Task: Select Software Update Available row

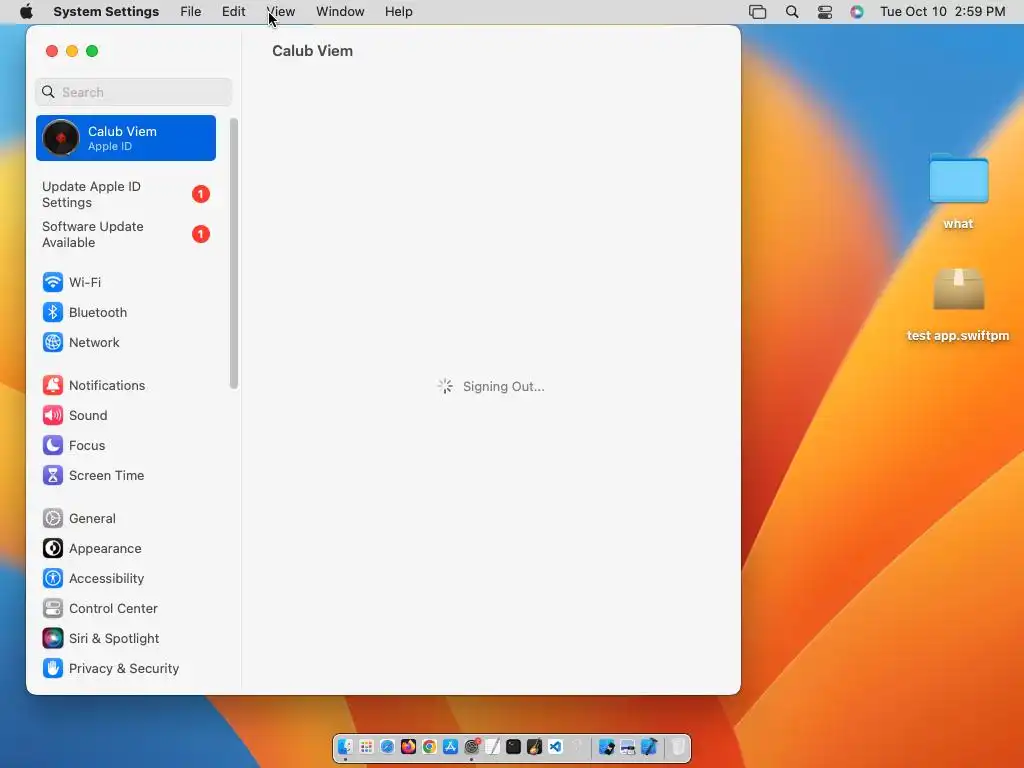Action: [x=125, y=234]
